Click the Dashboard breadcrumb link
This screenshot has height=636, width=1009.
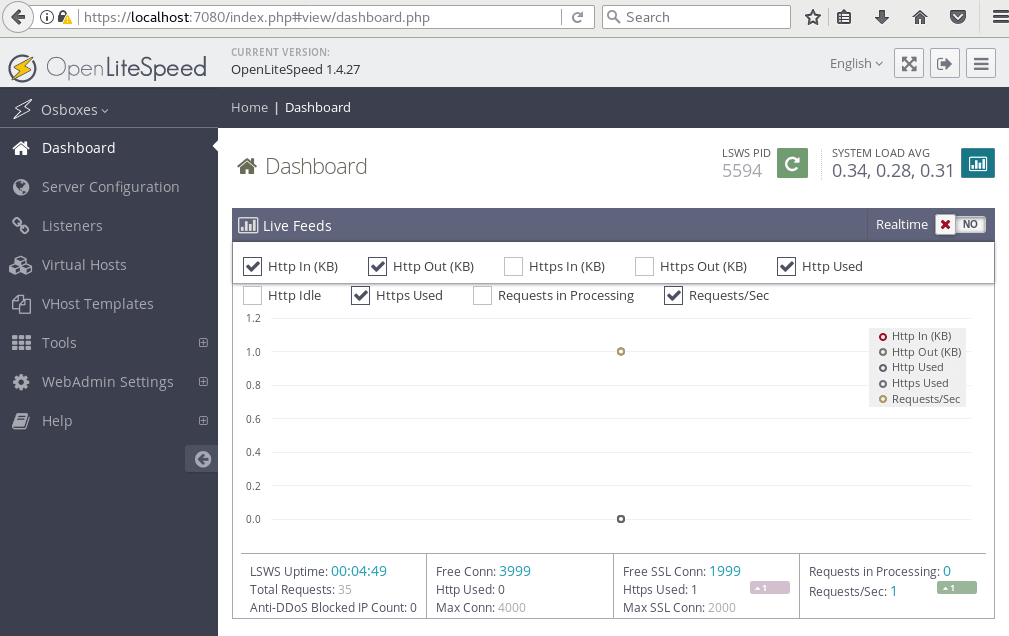[318, 108]
